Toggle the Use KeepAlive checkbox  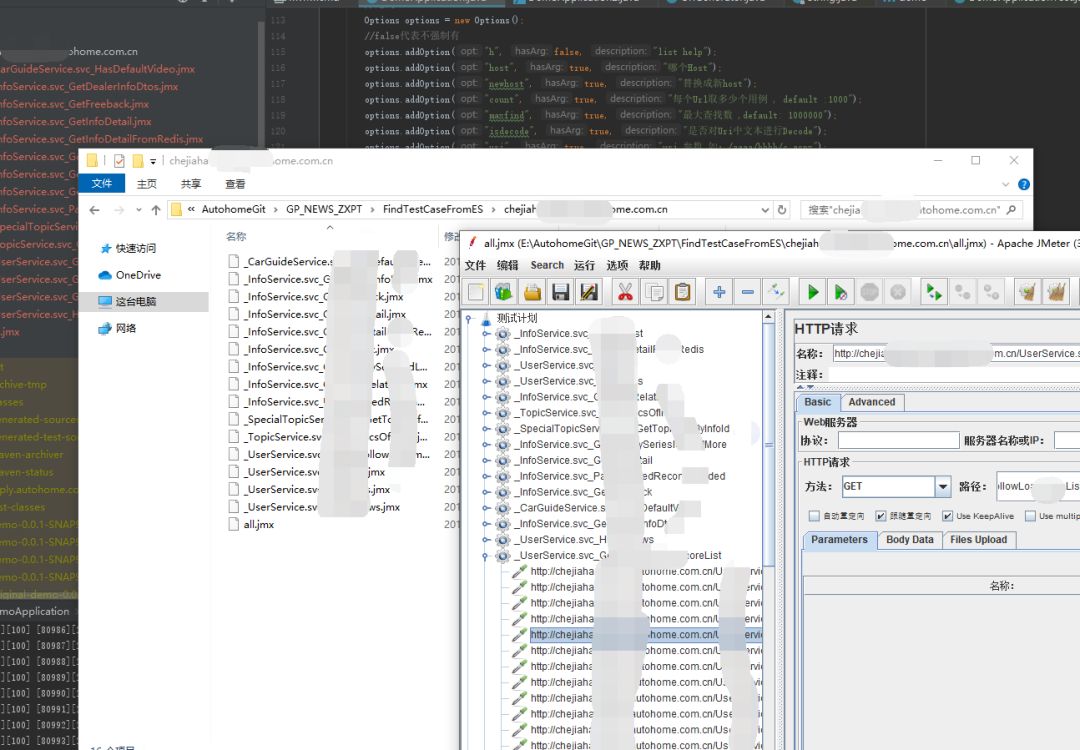[x=948, y=516]
